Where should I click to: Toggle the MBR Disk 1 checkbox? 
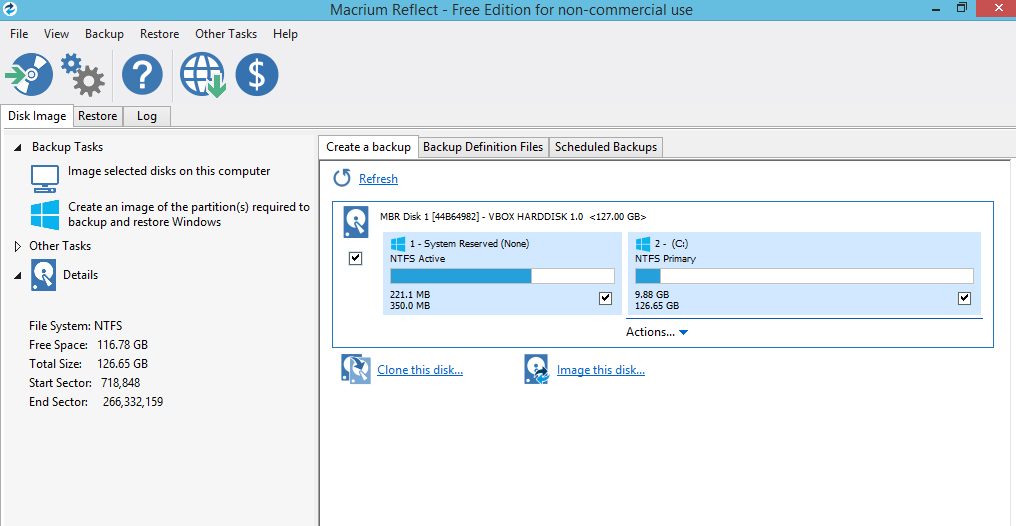(x=355, y=258)
